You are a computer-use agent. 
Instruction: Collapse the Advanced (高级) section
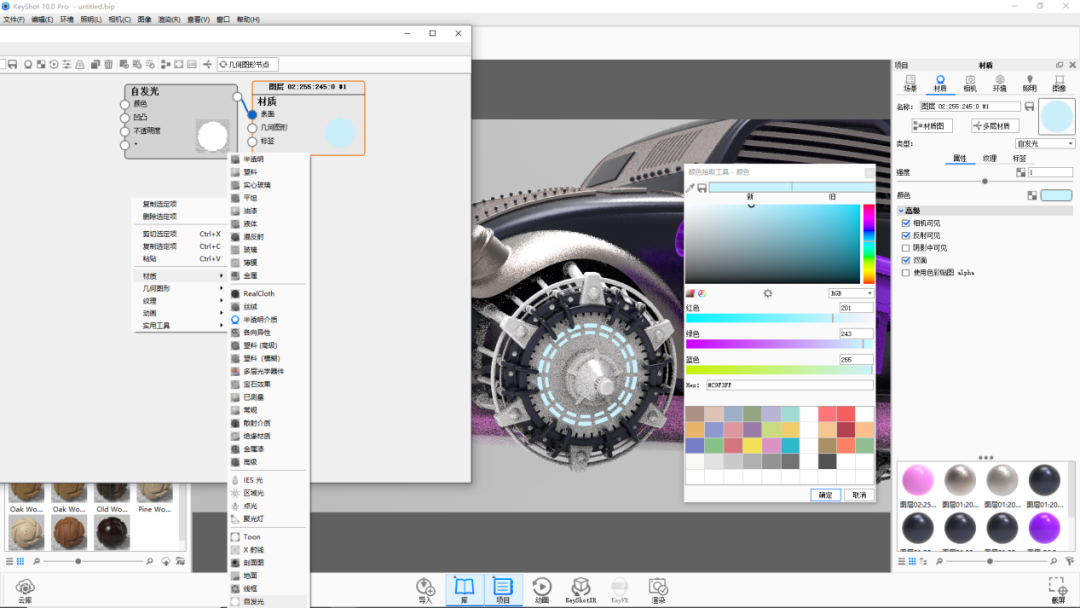pos(901,211)
